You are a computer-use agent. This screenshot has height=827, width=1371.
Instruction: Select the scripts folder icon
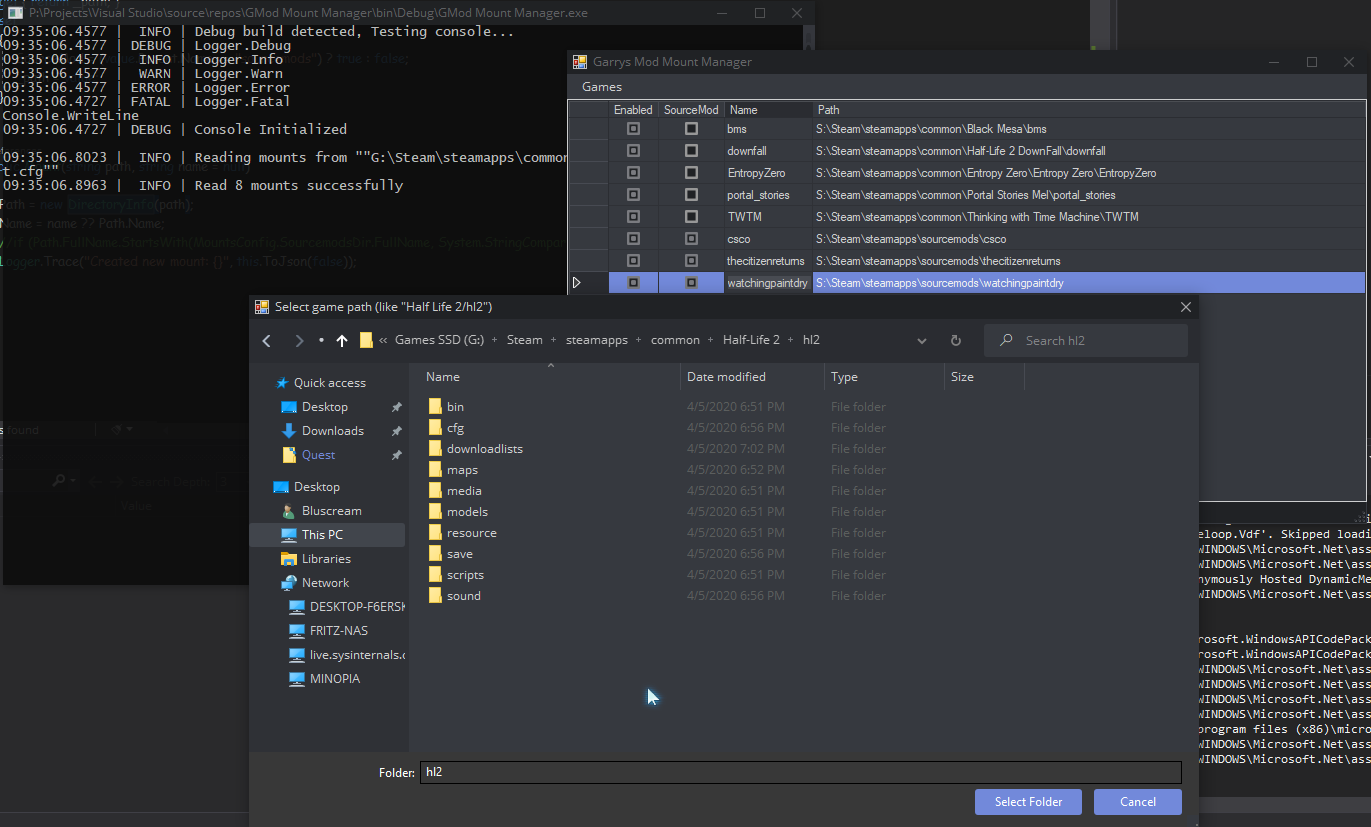pos(435,575)
